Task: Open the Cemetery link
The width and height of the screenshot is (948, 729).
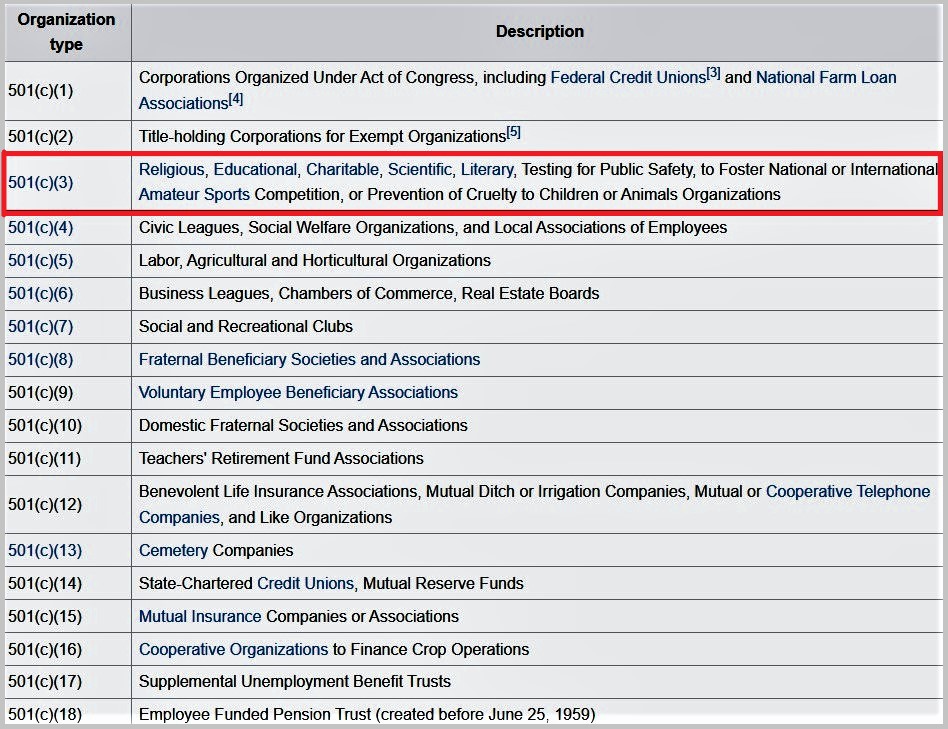Action: (173, 551)
